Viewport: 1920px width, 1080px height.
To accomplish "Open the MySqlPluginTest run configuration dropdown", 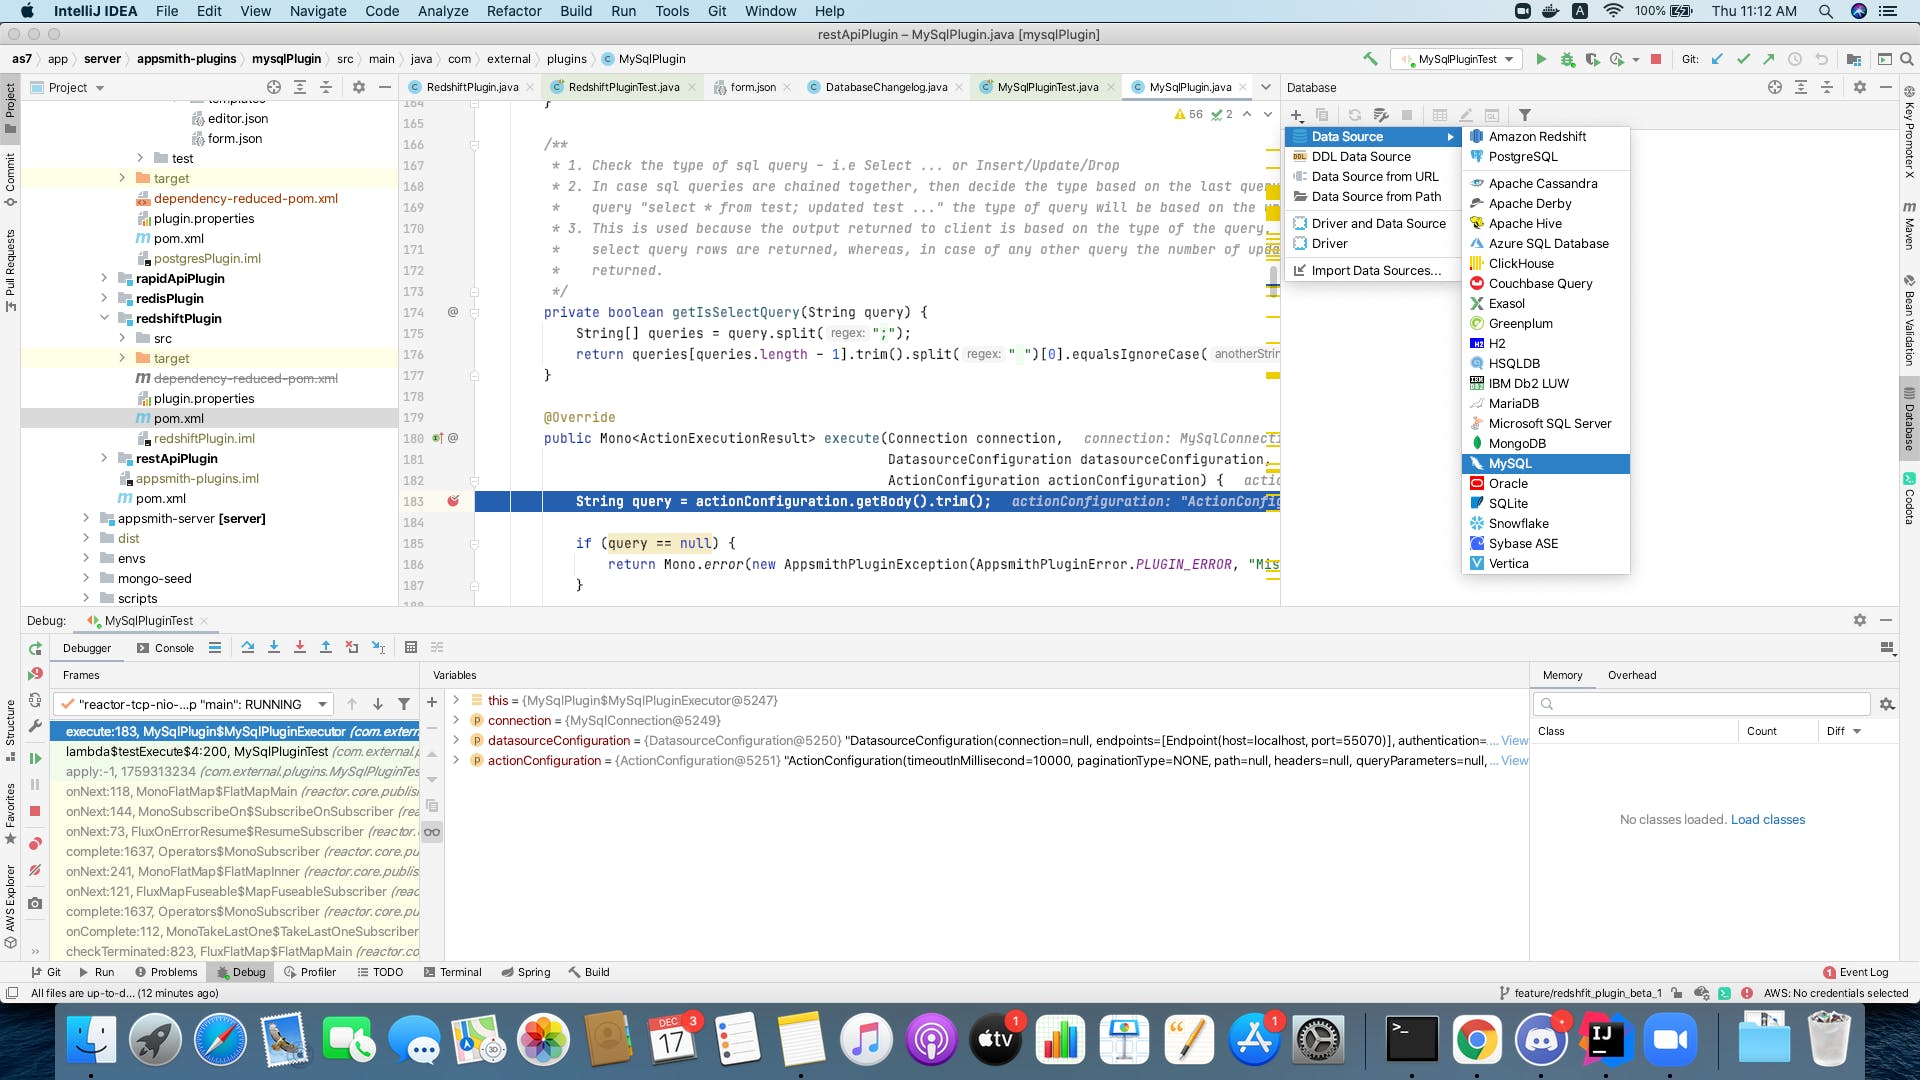I will tap(1458, 60).
